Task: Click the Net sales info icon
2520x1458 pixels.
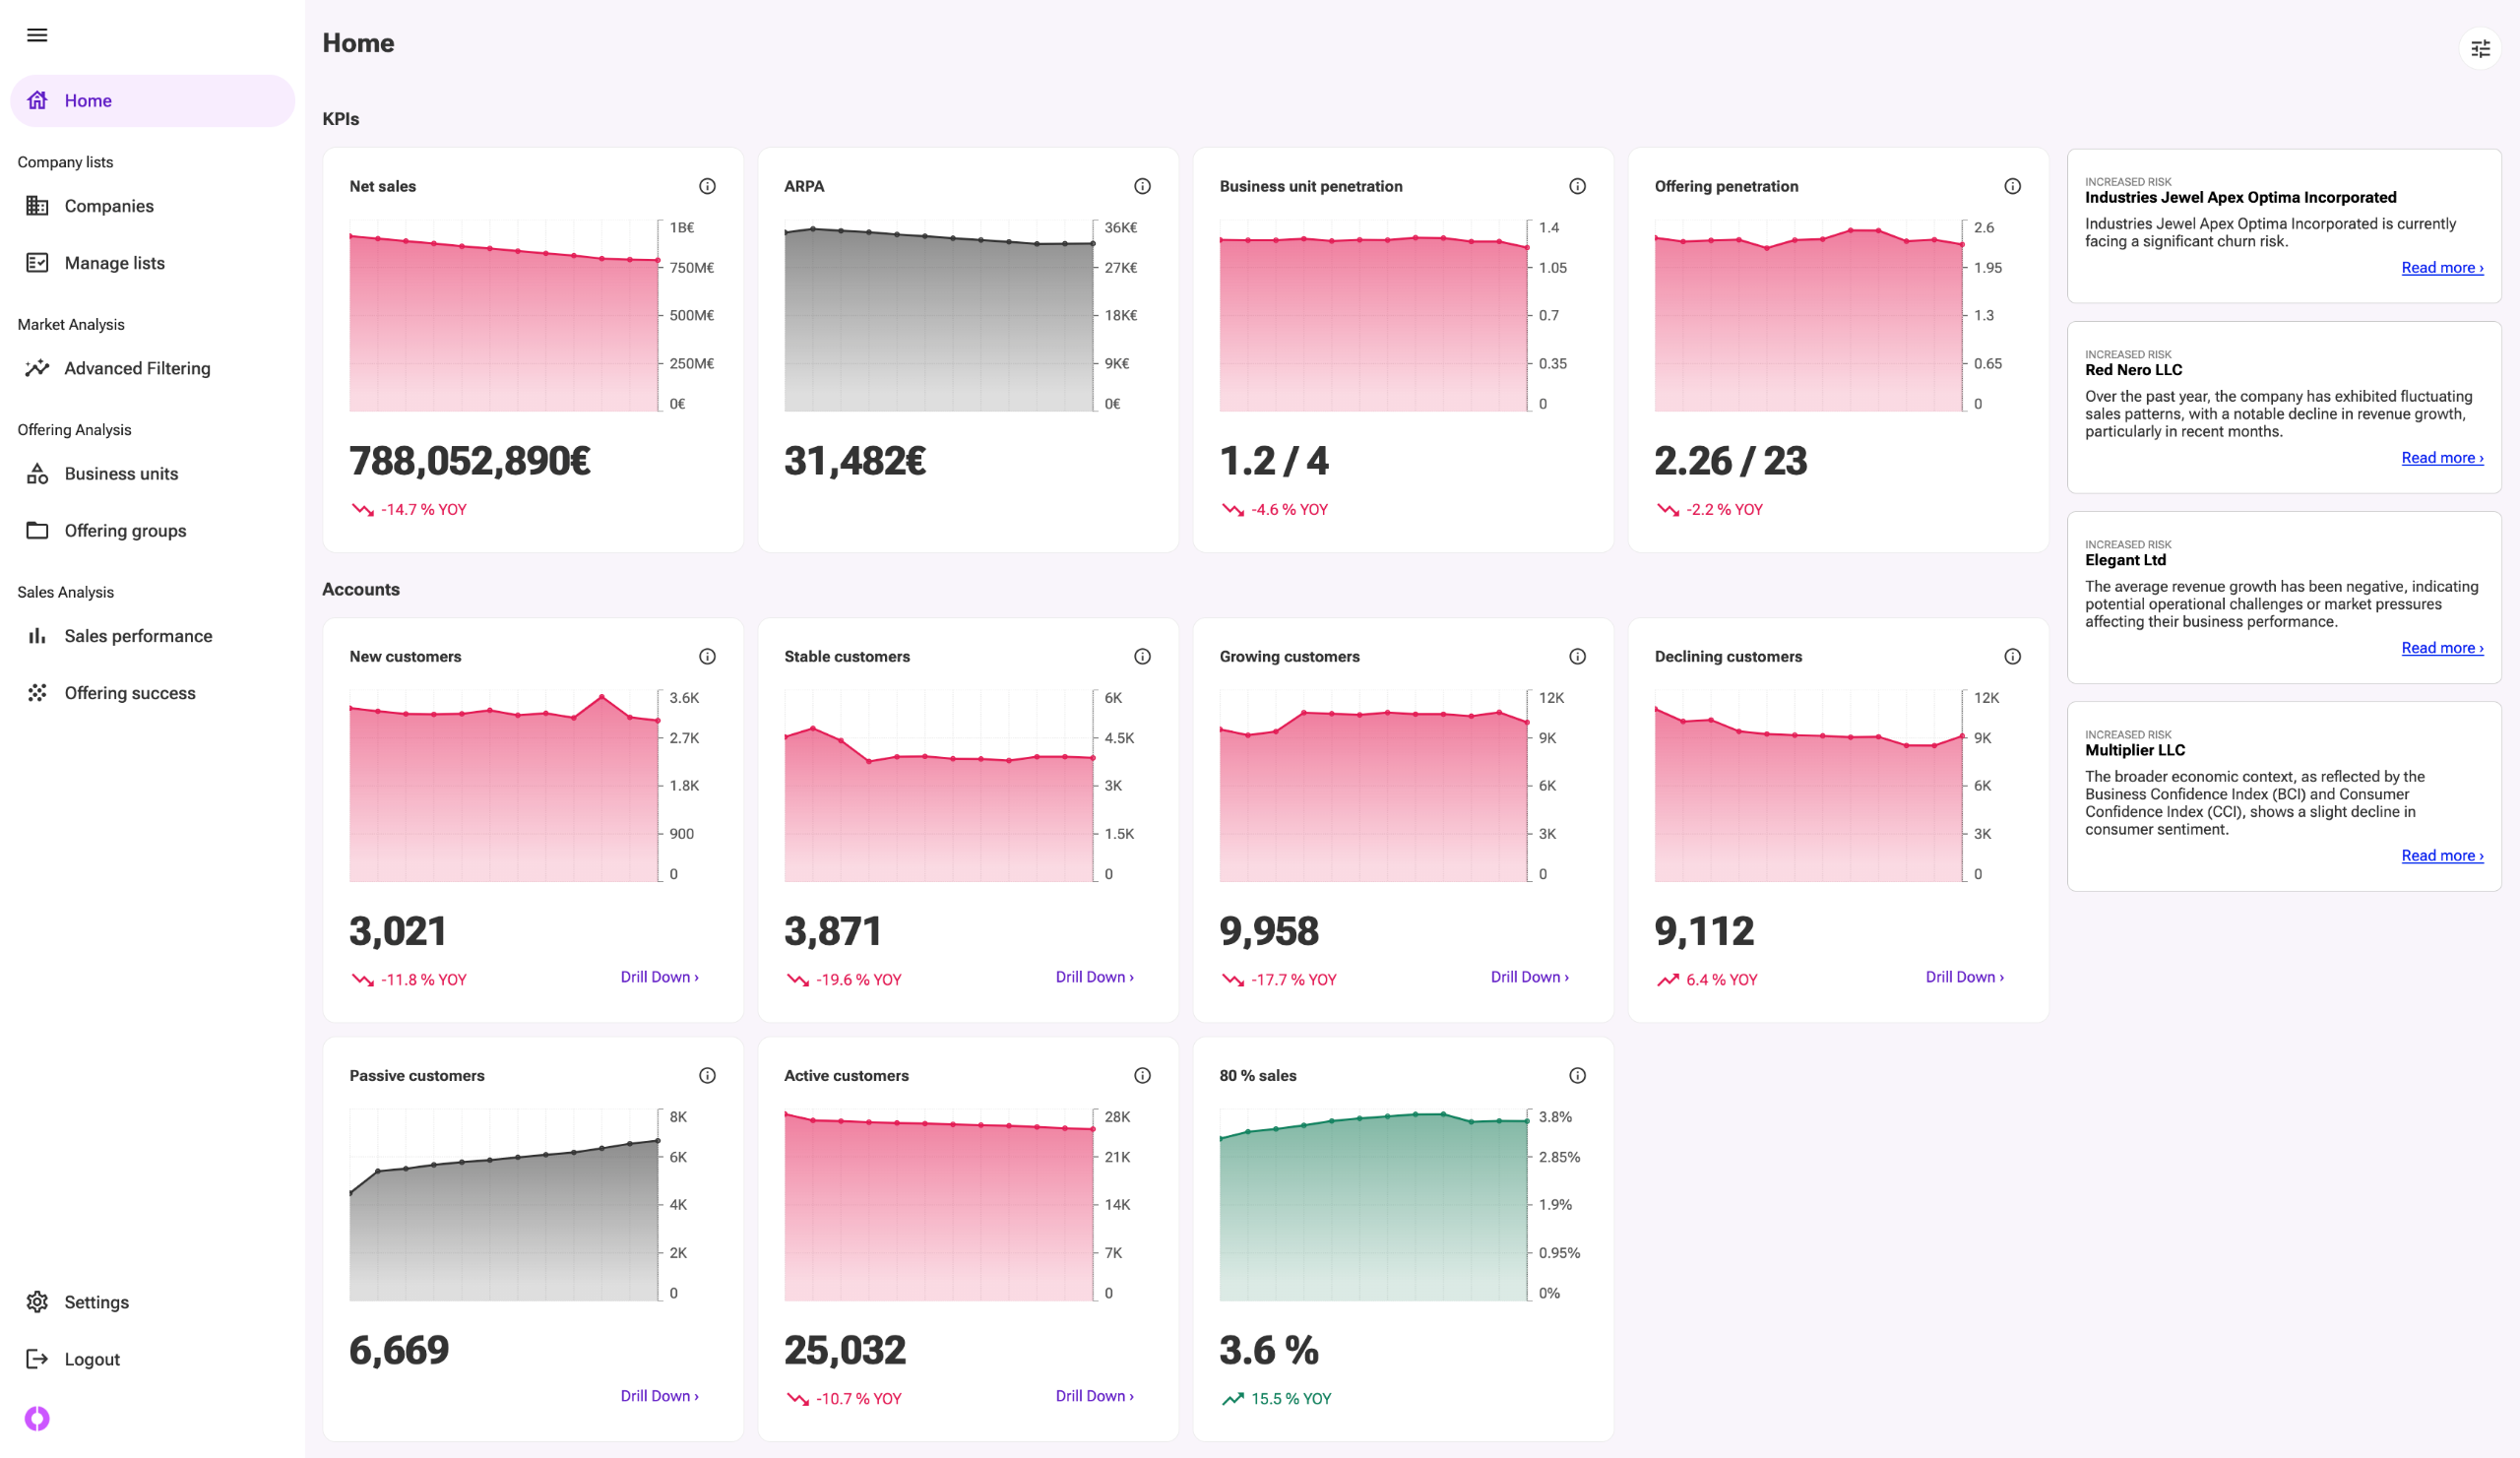Action: coord(707,186)
